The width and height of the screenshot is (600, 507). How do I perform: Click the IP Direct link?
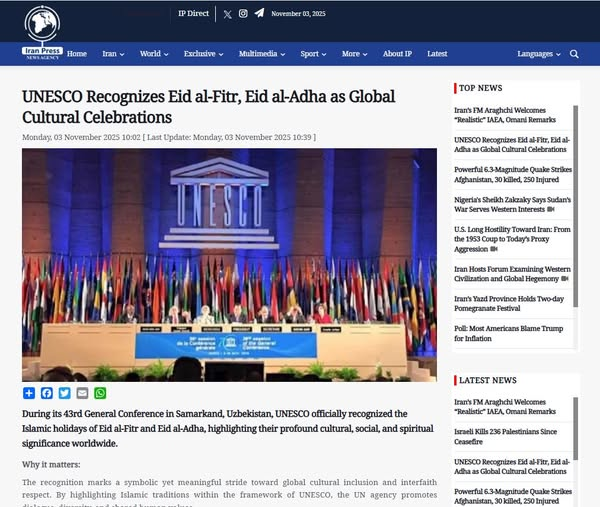194,14
